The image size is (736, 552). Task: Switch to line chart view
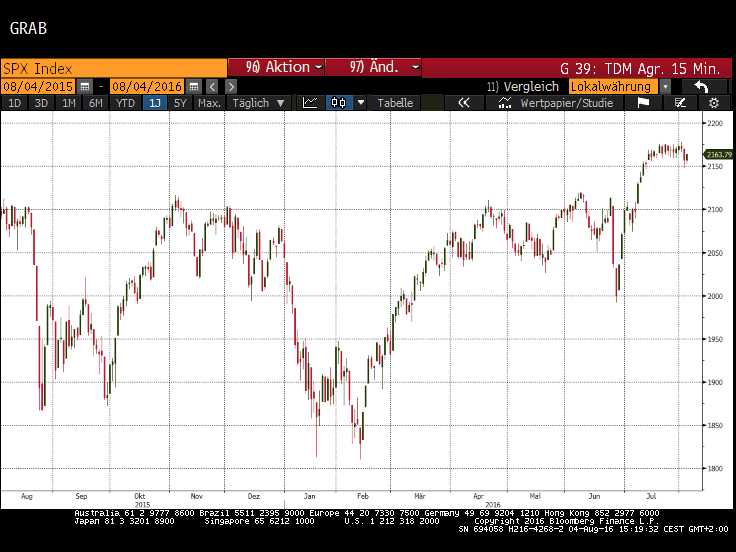point(310,103)
